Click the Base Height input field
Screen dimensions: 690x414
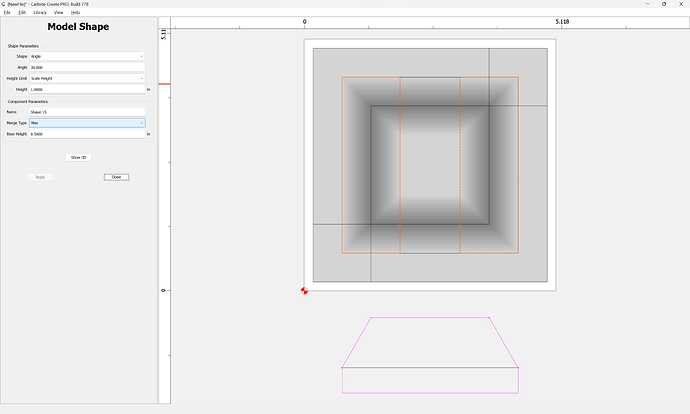point(87,134)
